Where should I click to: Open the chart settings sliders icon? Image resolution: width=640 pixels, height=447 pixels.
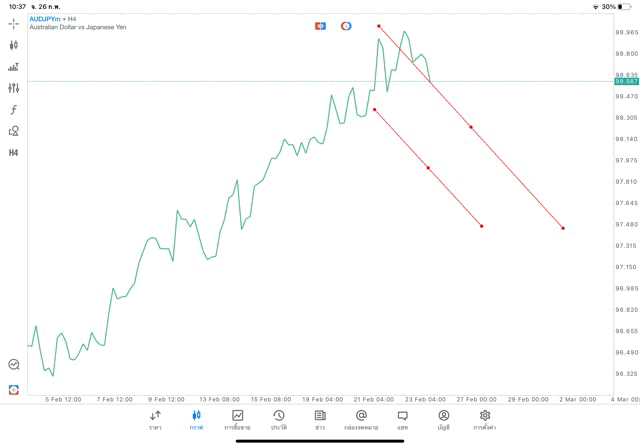pyautogui.click(x=14, y=88)
